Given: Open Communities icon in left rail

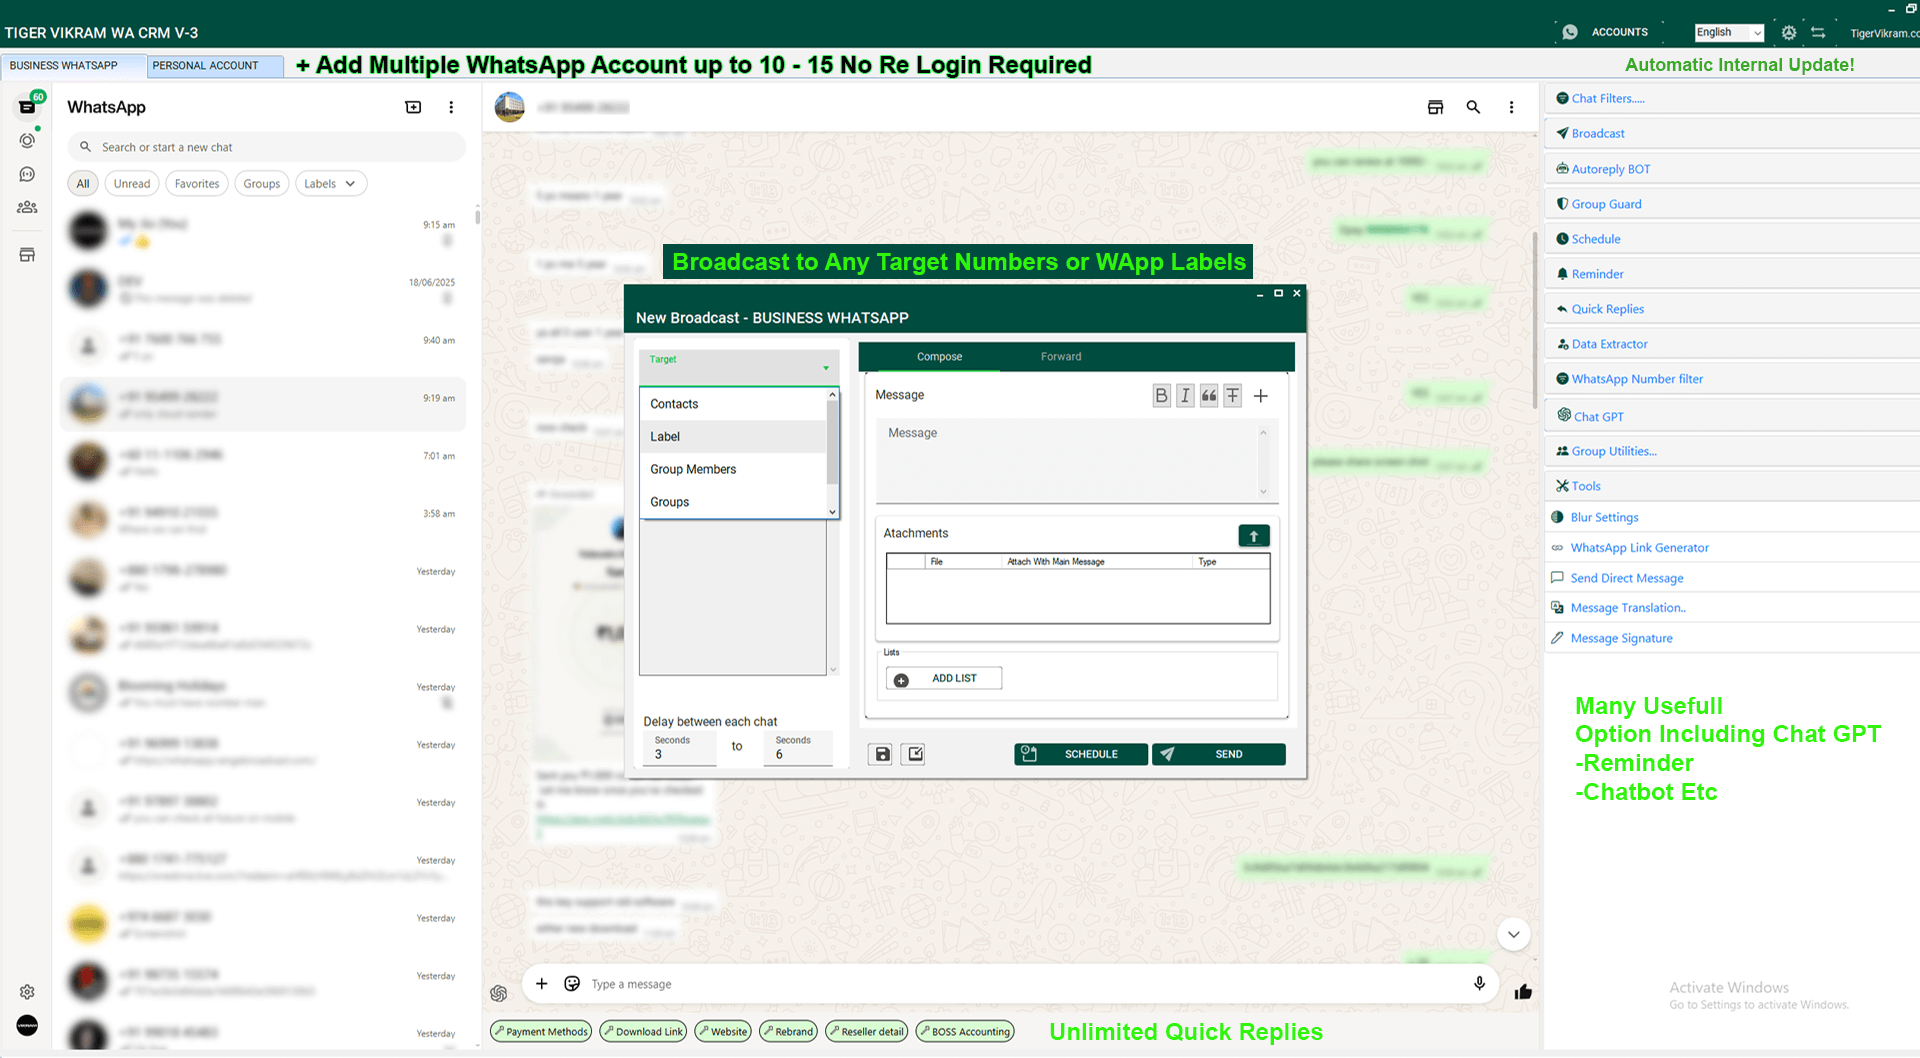Looking at the screenshot, I should (27, 207).
